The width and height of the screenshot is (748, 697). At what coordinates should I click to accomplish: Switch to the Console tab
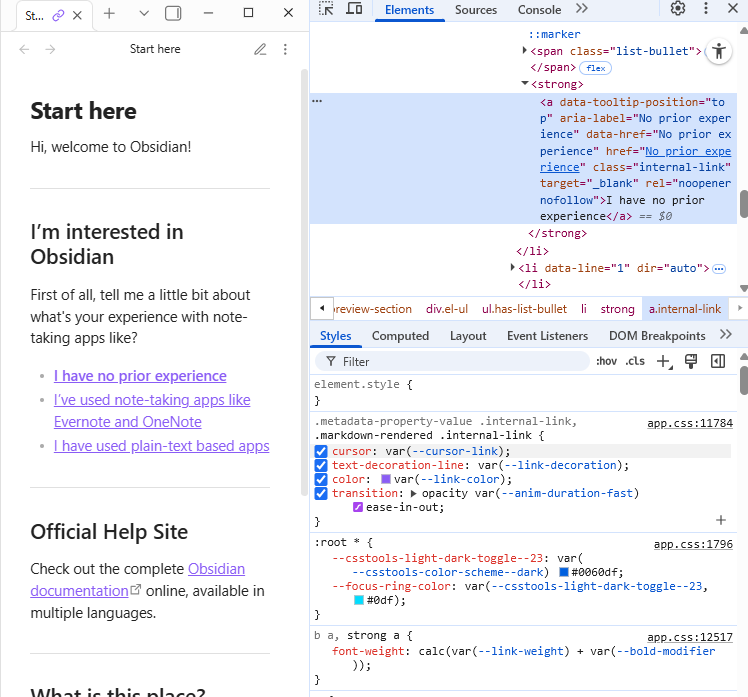pyautogui.click(x=539, y=10)
